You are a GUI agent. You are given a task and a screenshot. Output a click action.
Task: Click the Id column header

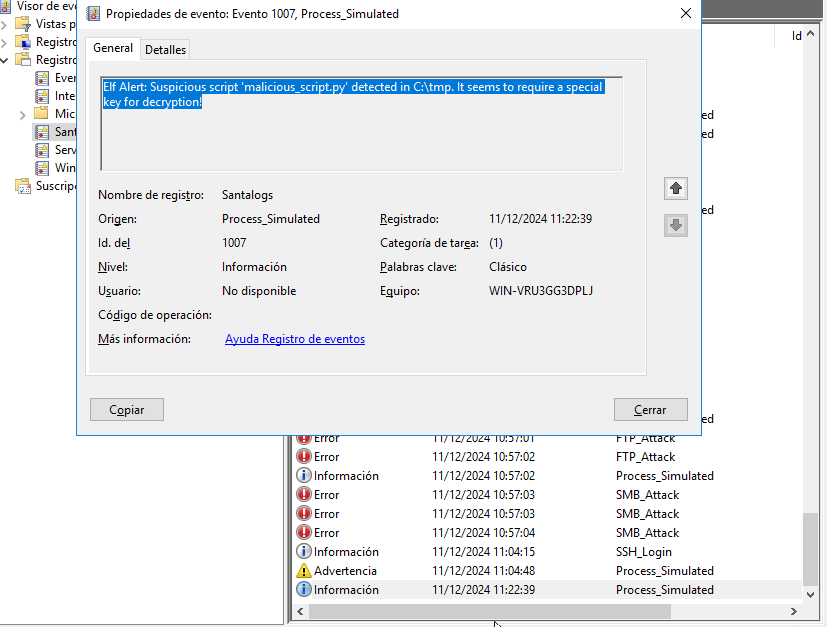click(796, 36)
